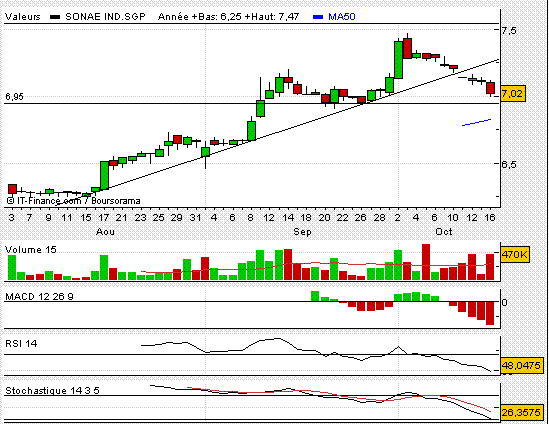Viewport: 549px width, 424px height.
Task: Click the Volume 15 panel title
Action: [x=31, y=250]
